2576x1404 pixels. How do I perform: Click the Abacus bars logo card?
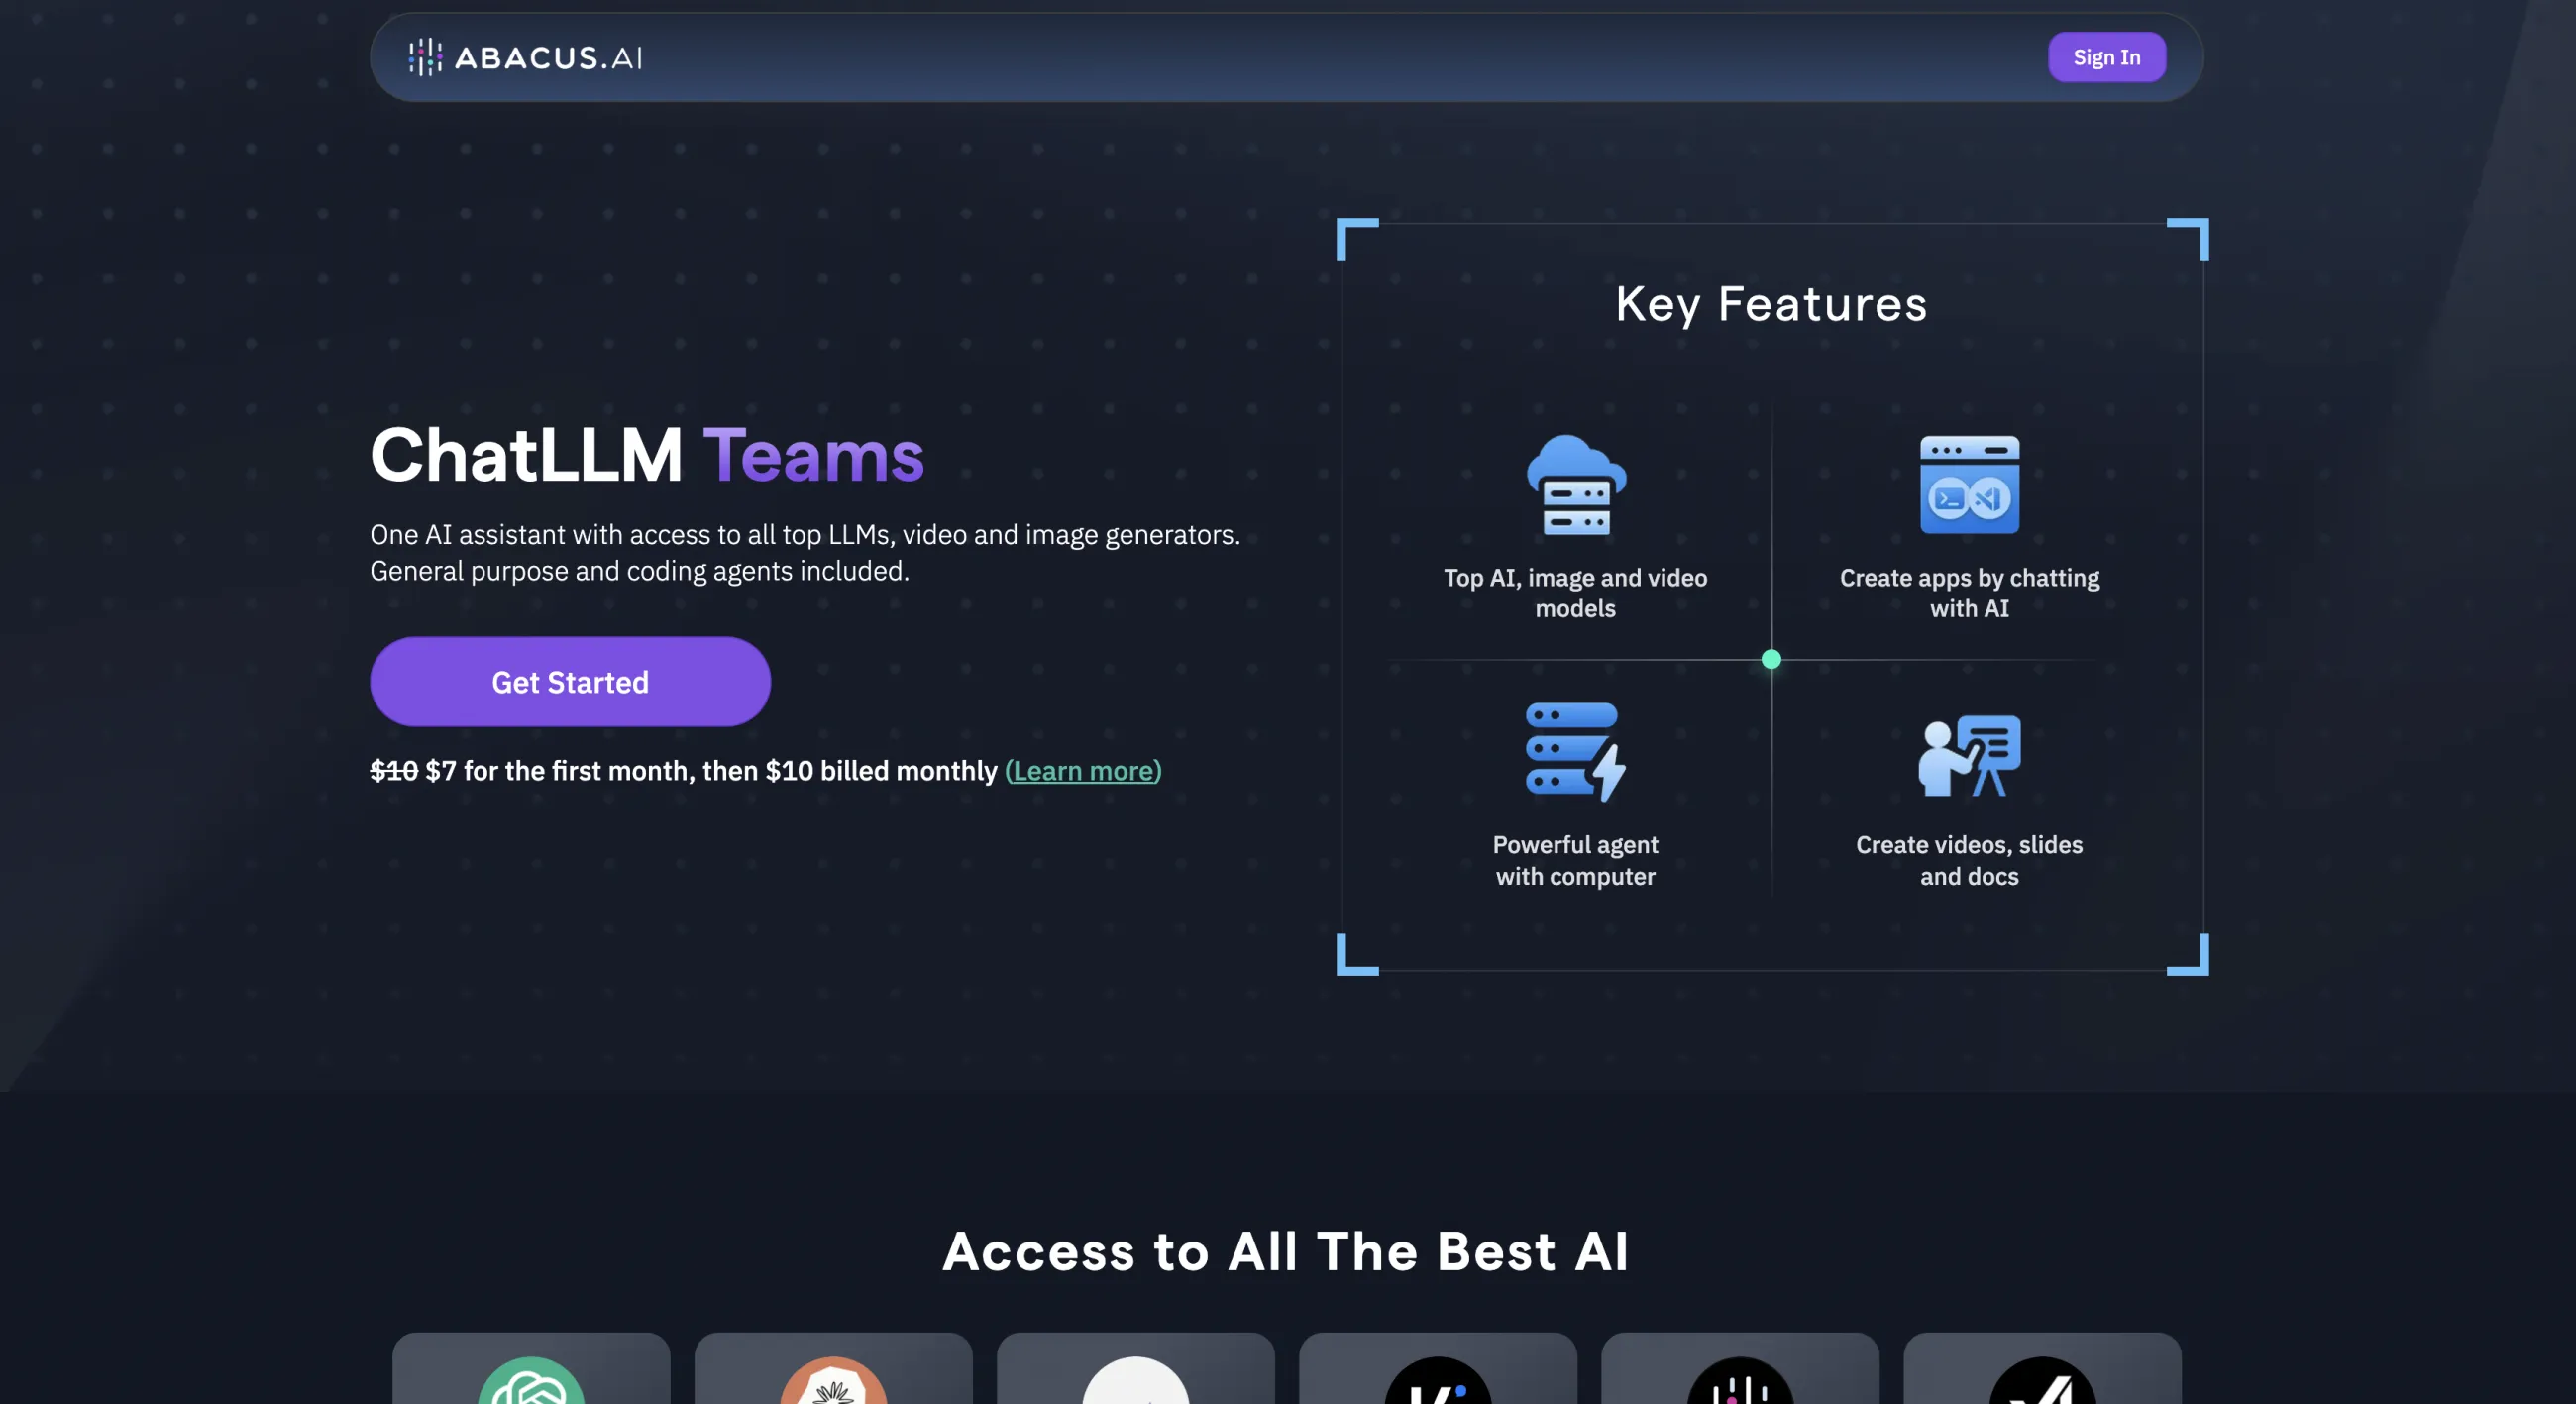click(1739, 1368)
